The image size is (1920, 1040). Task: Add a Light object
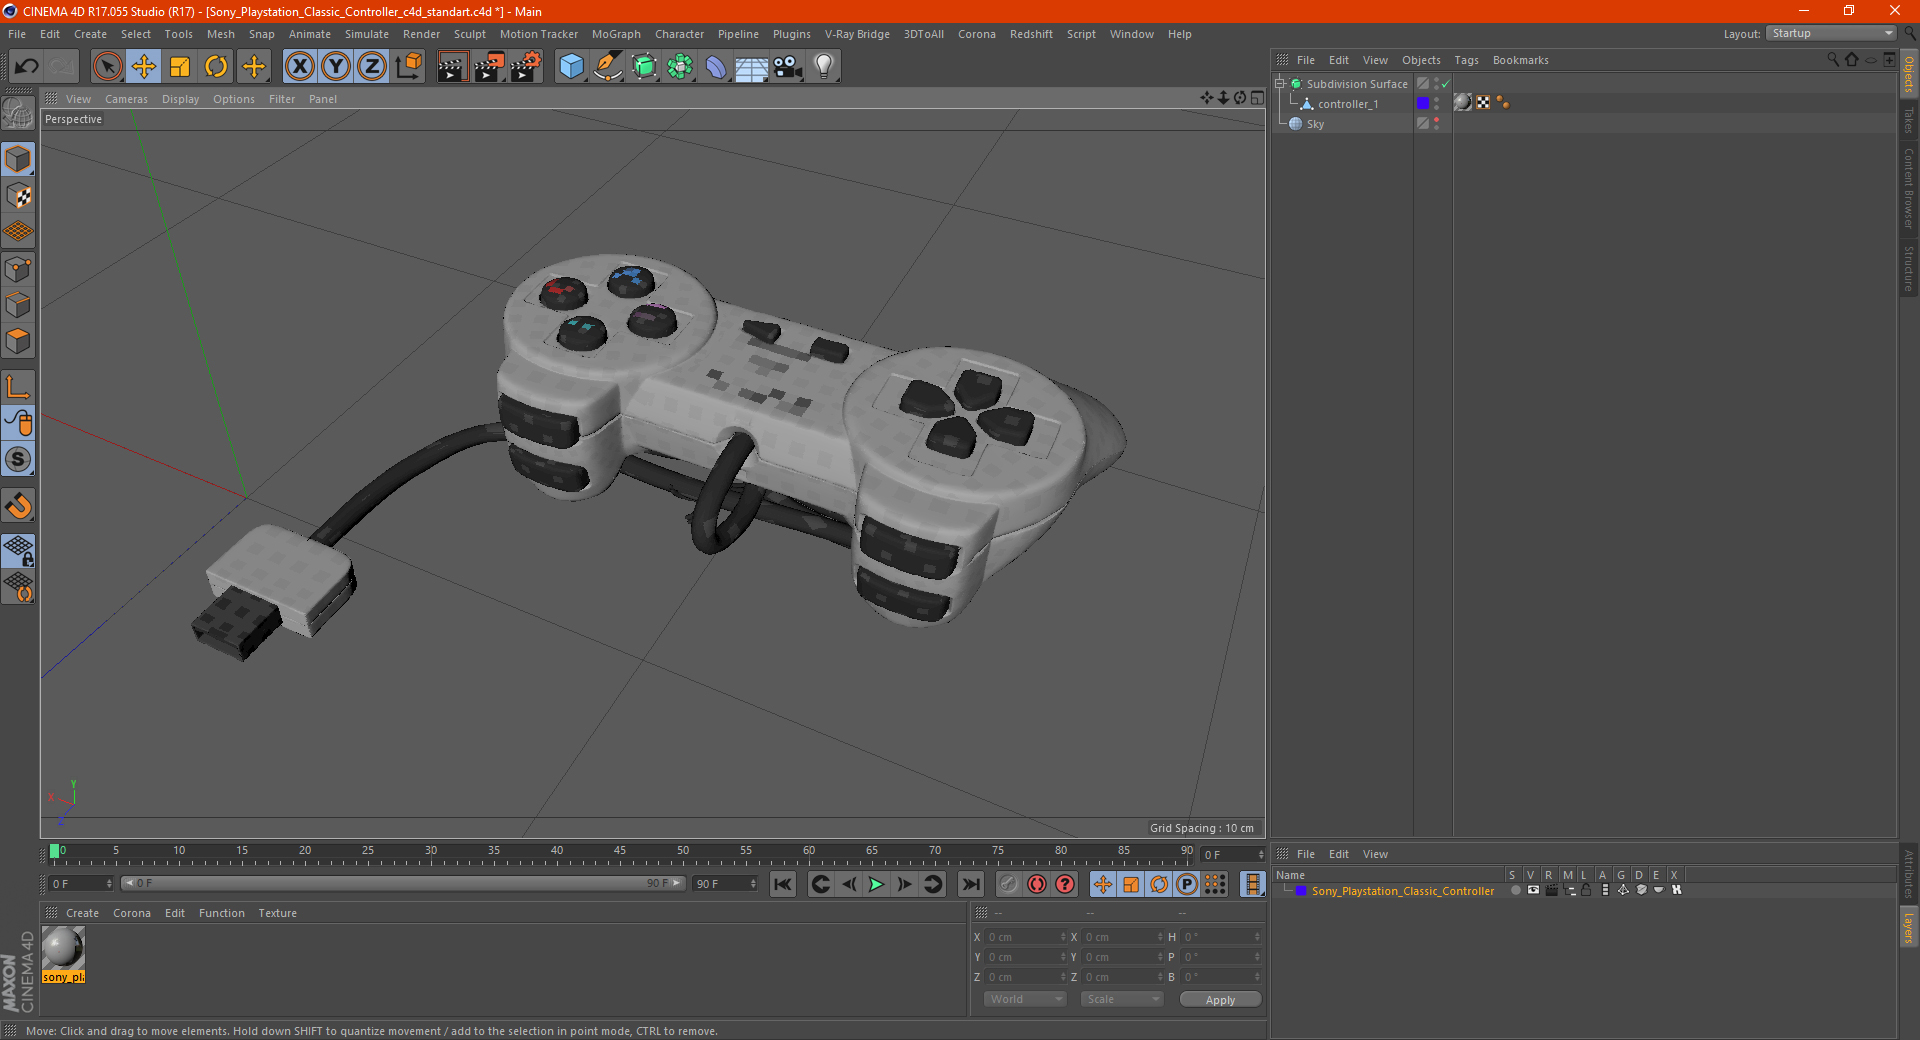[x=824, y=67]
